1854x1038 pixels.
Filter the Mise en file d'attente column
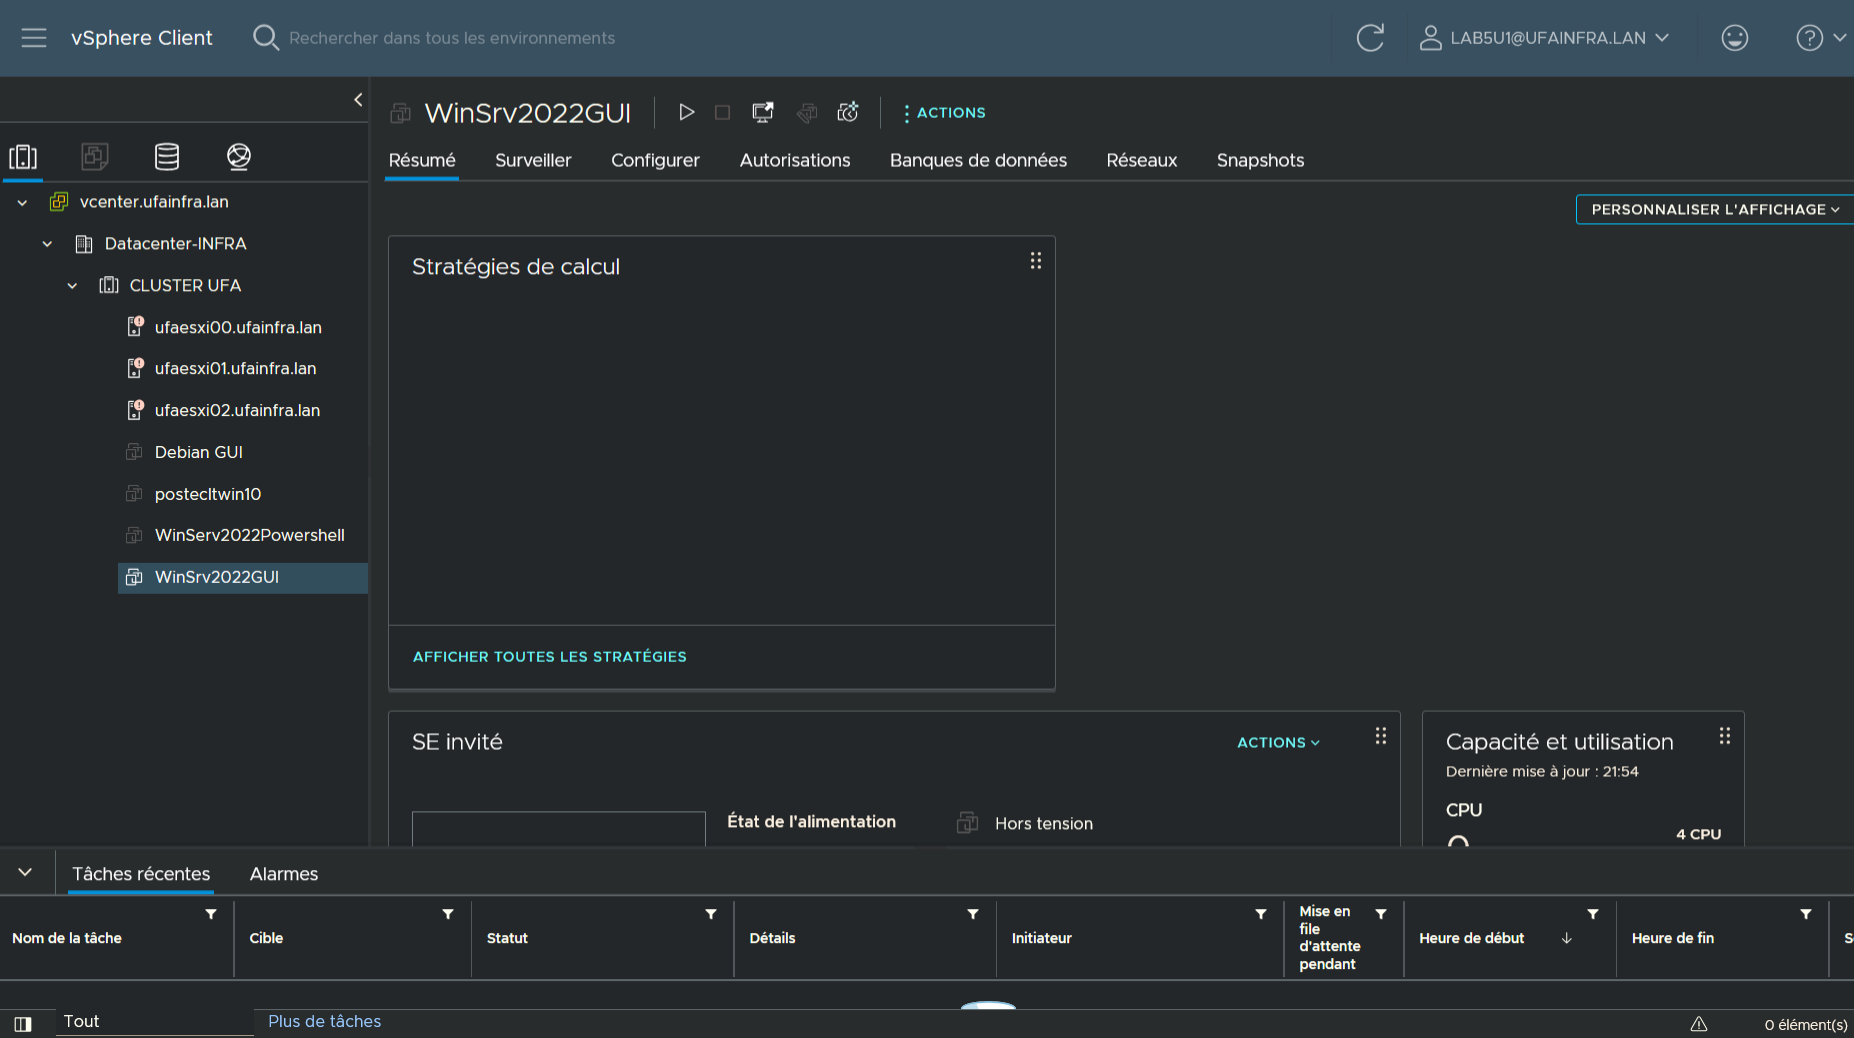pos(1381,914)
